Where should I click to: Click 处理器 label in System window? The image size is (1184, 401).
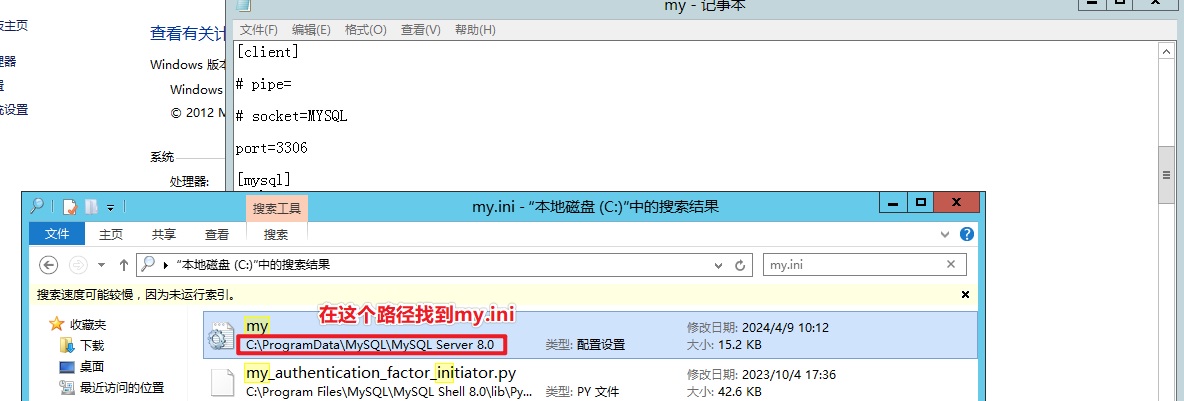(190, 181)
